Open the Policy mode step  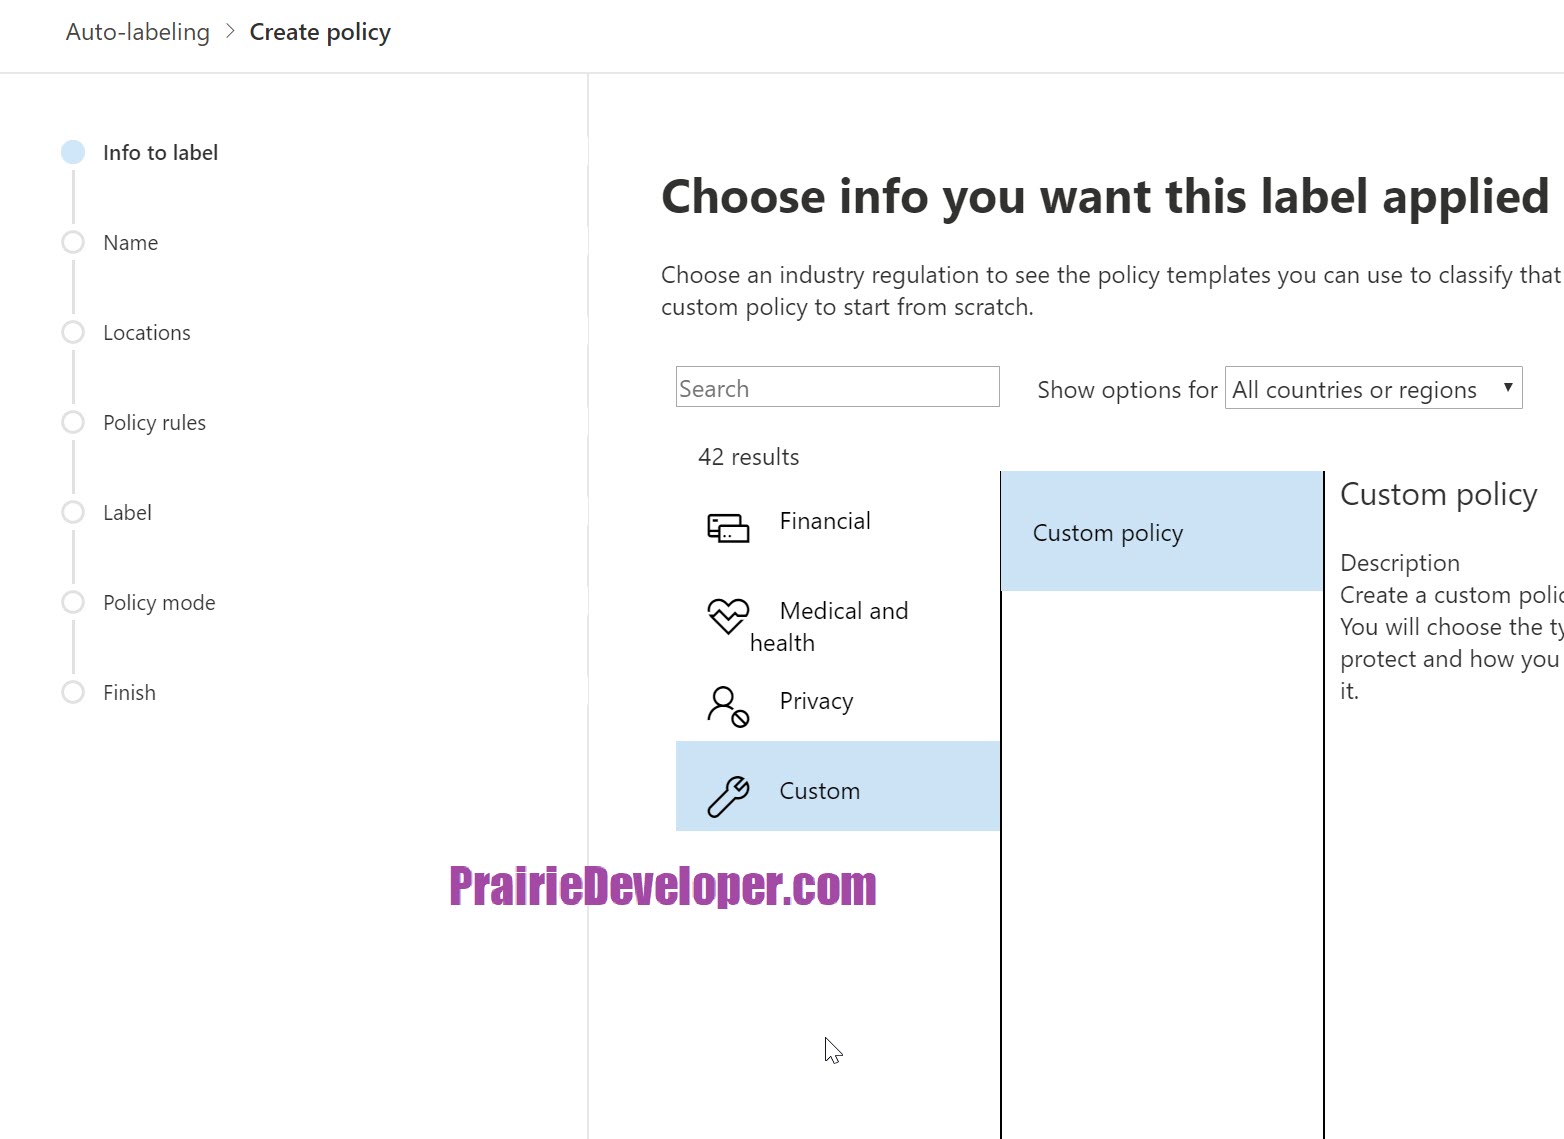[159, 602]
